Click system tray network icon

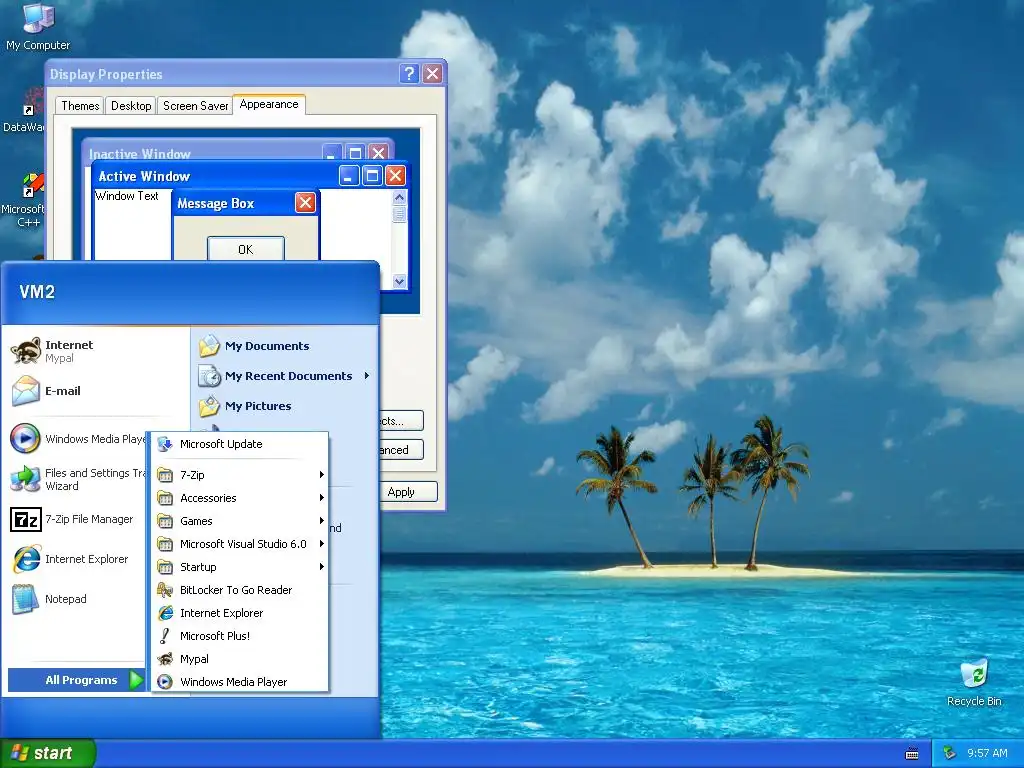[950, 753]
